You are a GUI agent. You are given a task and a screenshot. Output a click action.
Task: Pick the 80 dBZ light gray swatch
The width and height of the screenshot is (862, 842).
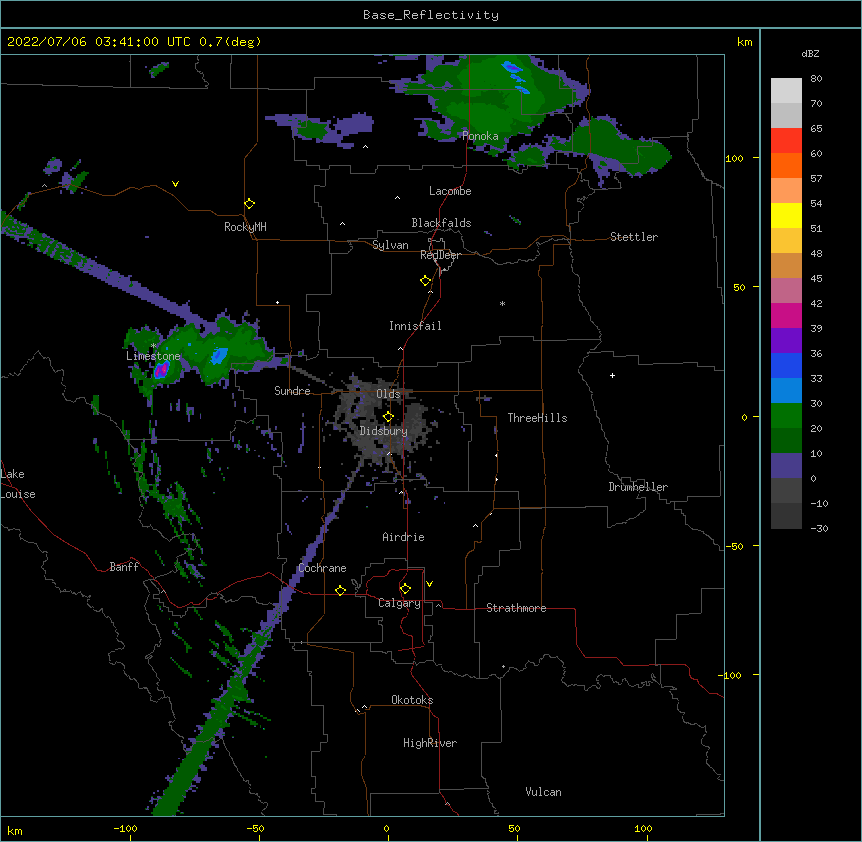coord(786,91)
